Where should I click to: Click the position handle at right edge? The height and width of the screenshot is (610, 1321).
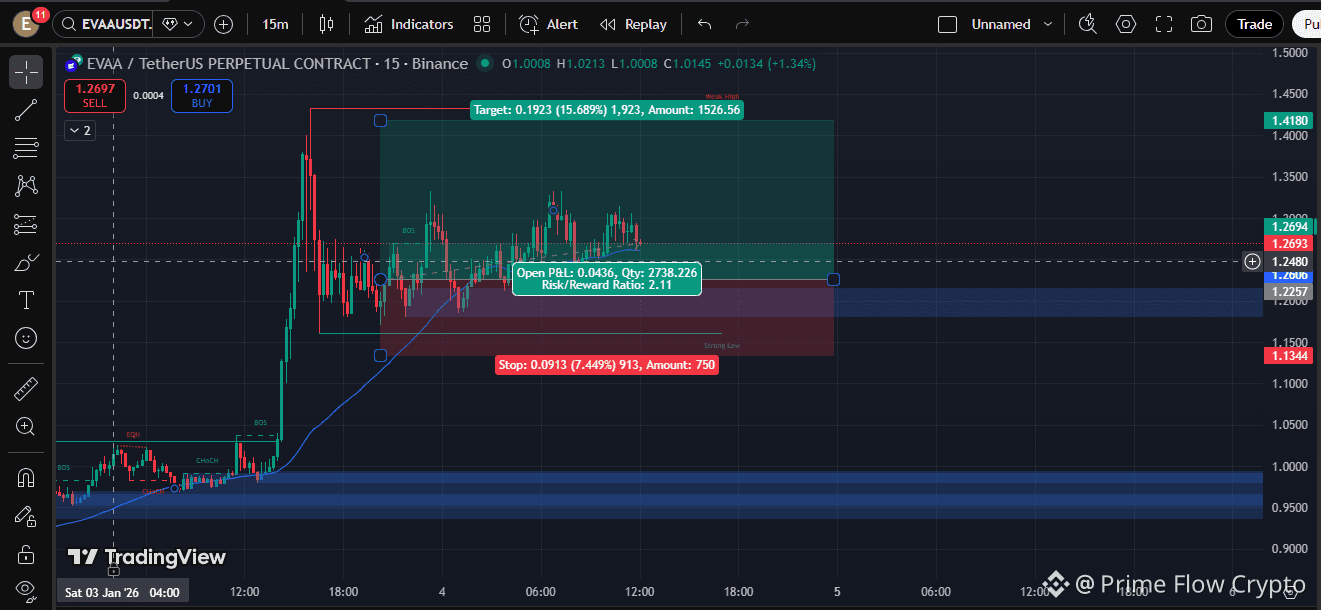[834, 279]
